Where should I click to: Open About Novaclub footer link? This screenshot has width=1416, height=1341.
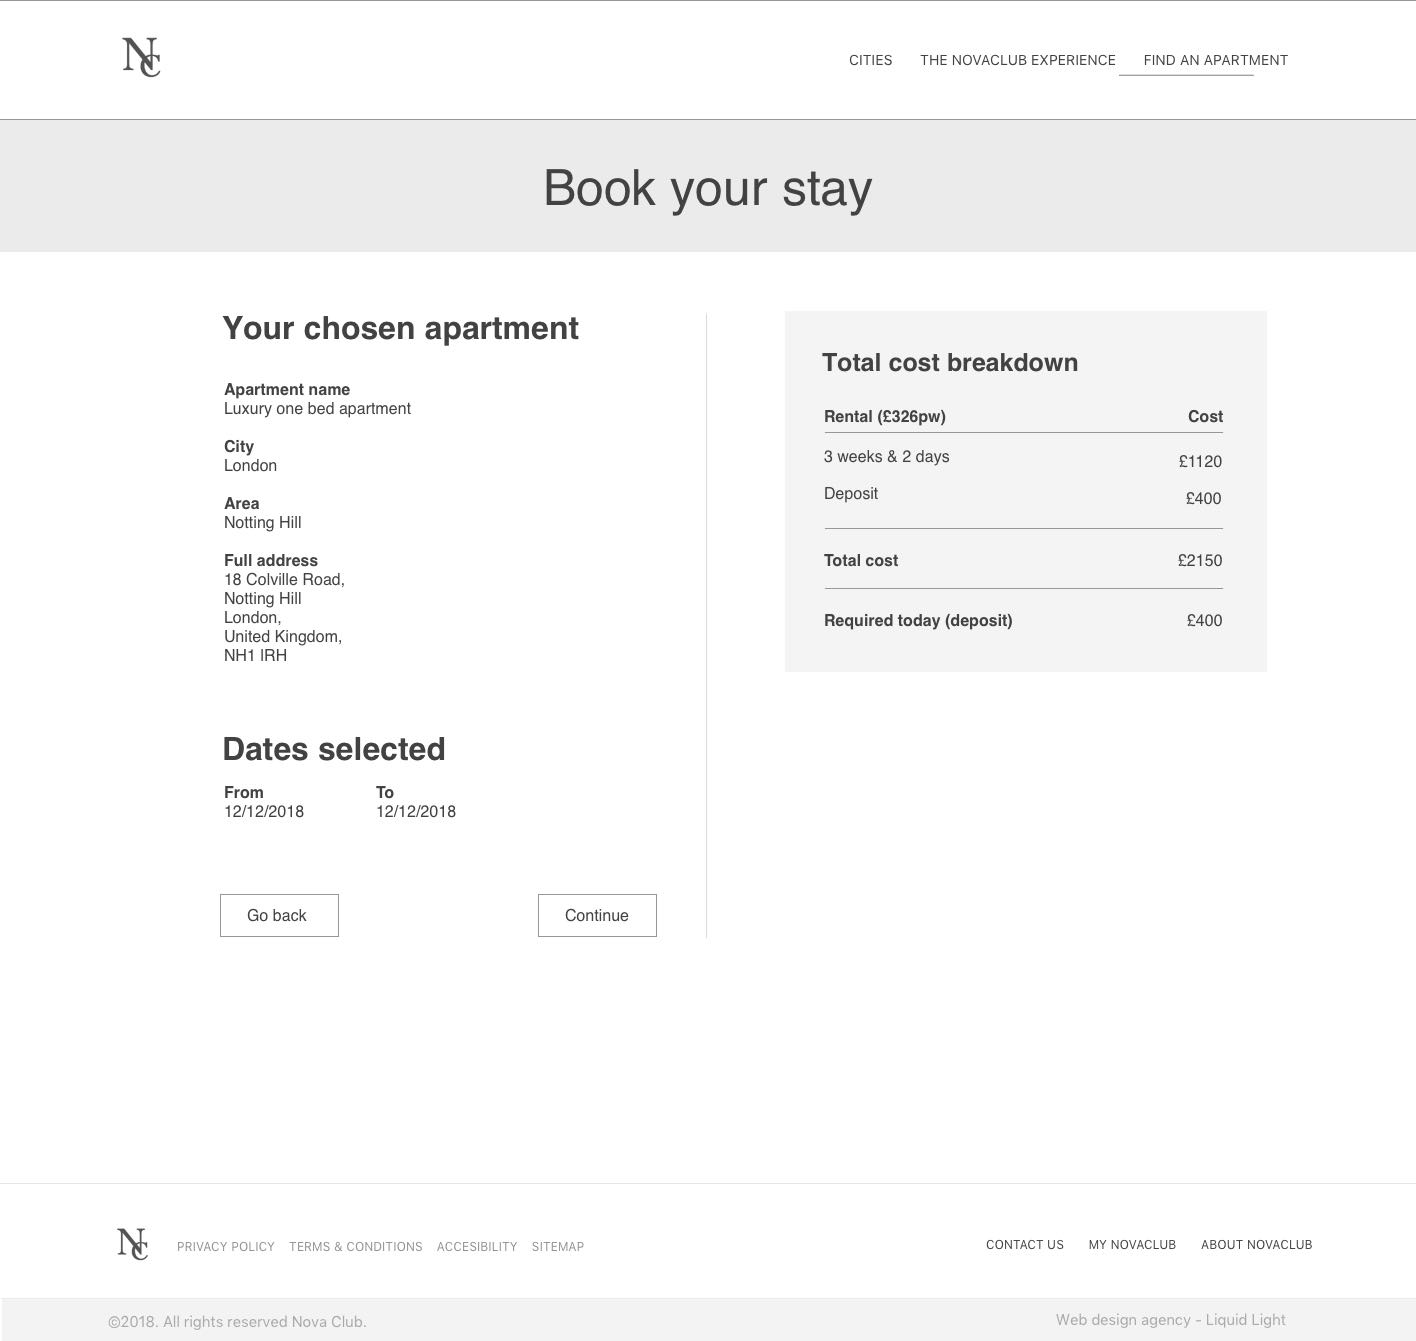(x=1256, y=1245)
